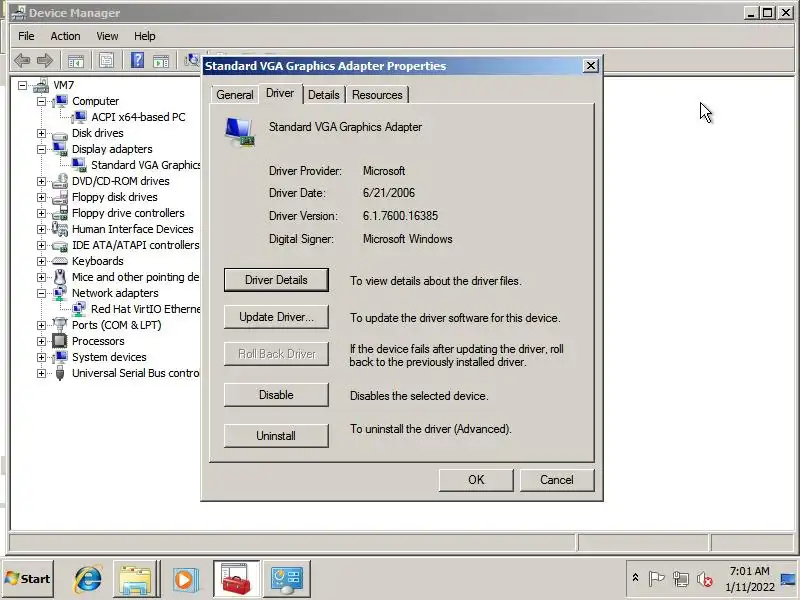
Task: Open the Properties toolbar icon in Device Manager
Action: click(106, 61)
